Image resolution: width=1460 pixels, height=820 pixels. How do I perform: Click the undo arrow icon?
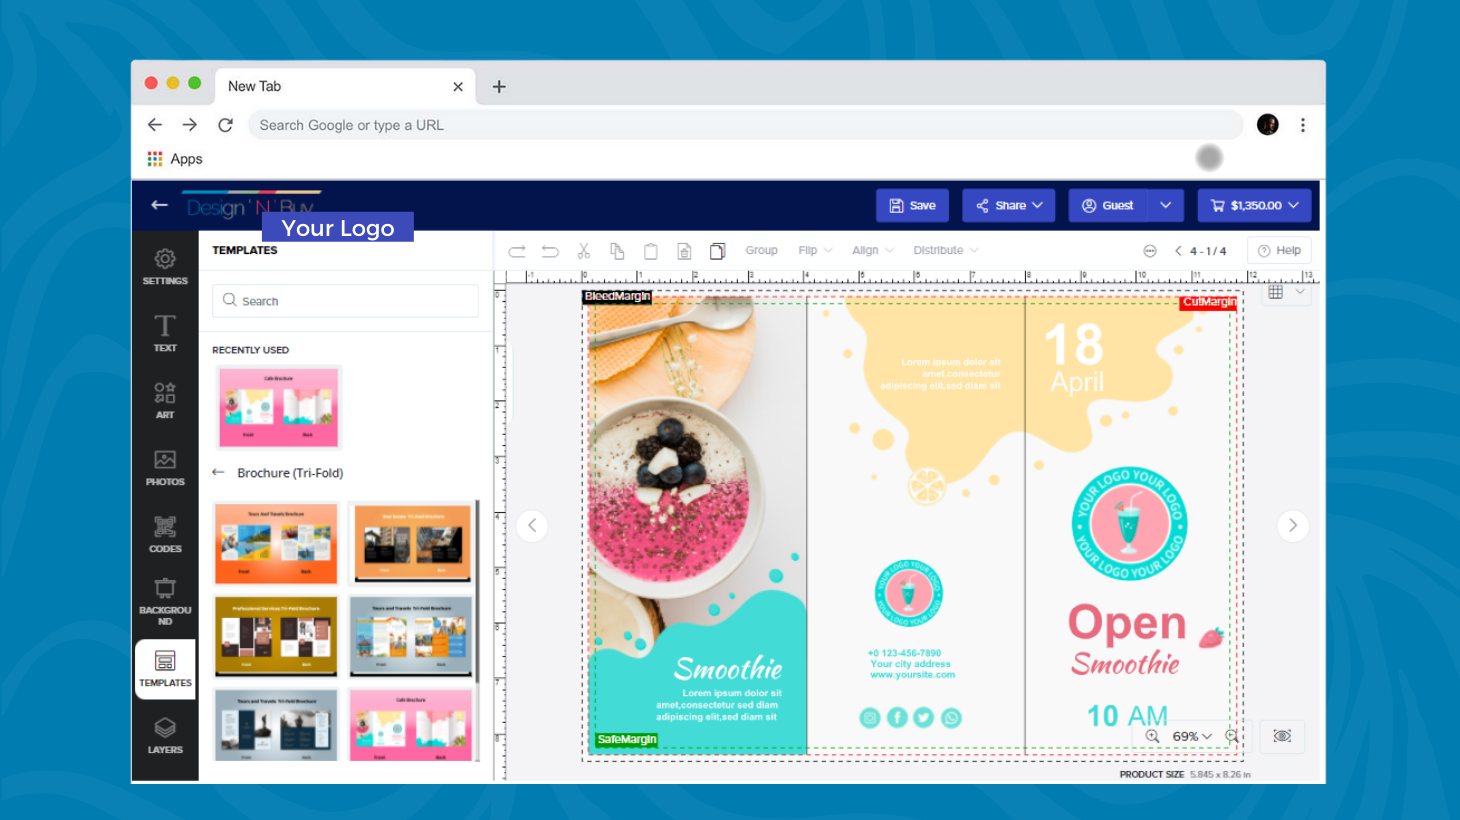(550, 251)
